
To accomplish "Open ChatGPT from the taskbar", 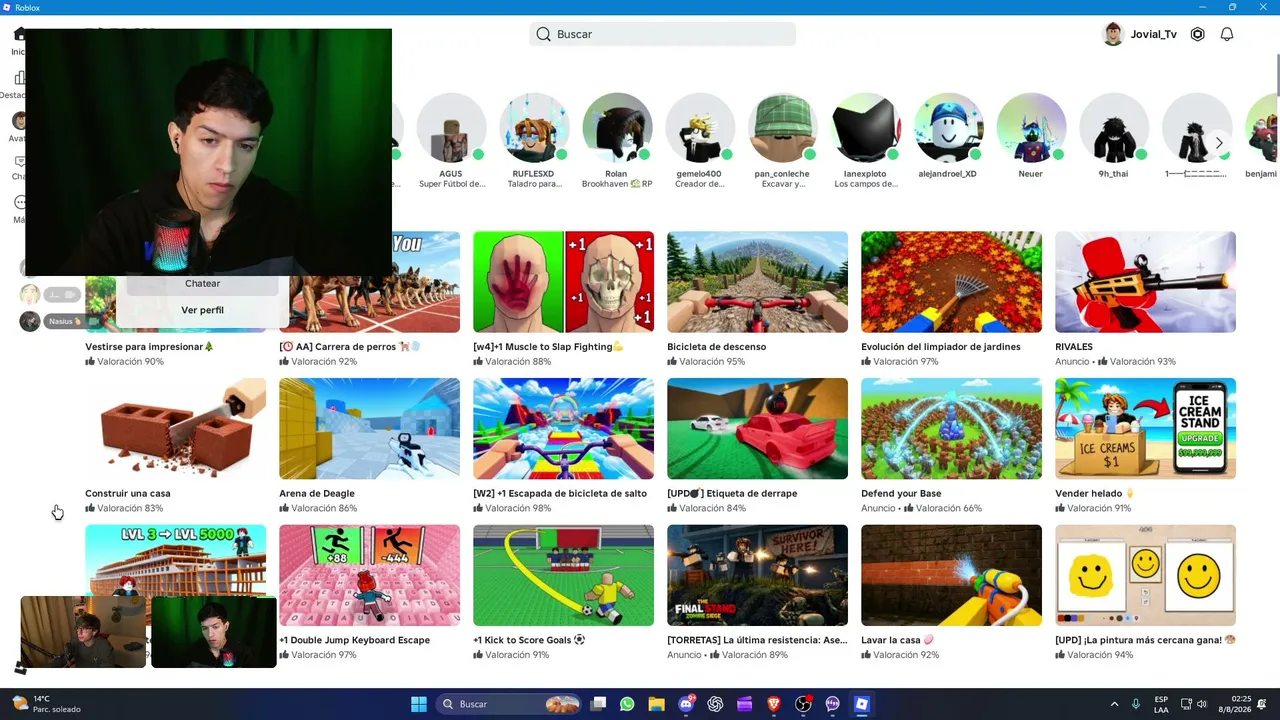I will click(x=715, y=704).
